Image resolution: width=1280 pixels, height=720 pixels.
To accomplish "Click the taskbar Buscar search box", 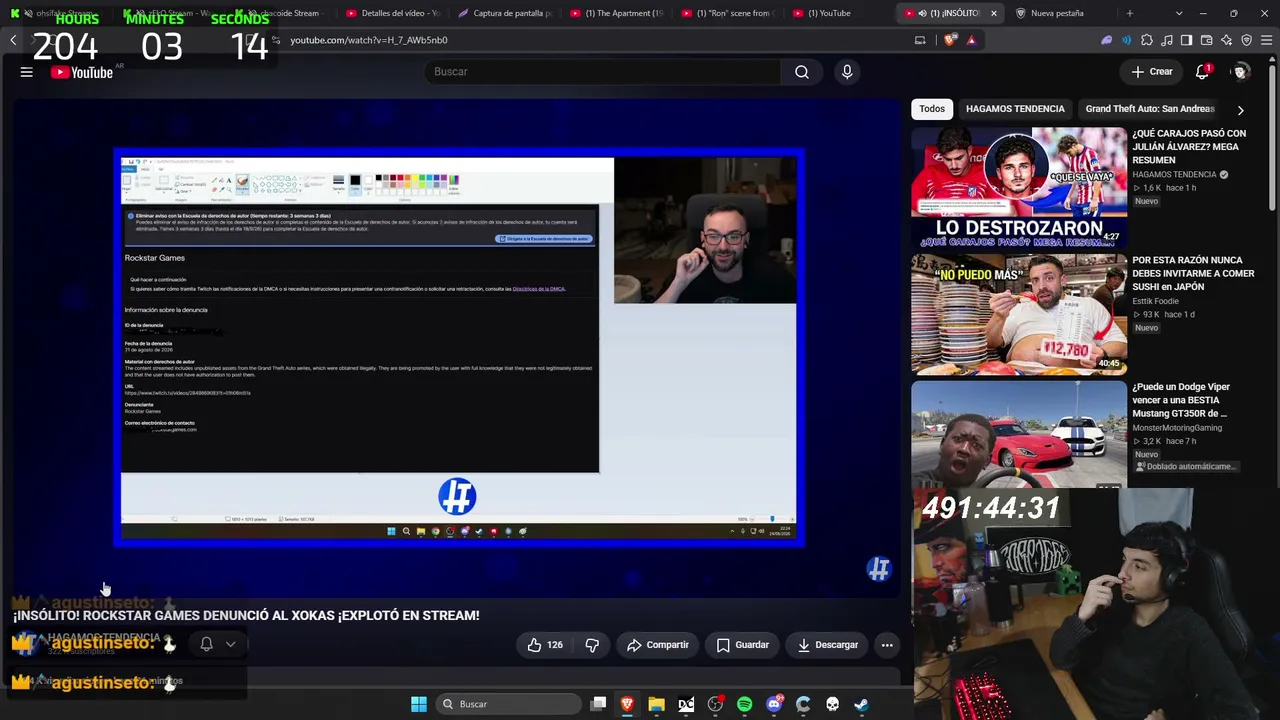I will coord(509,704).
